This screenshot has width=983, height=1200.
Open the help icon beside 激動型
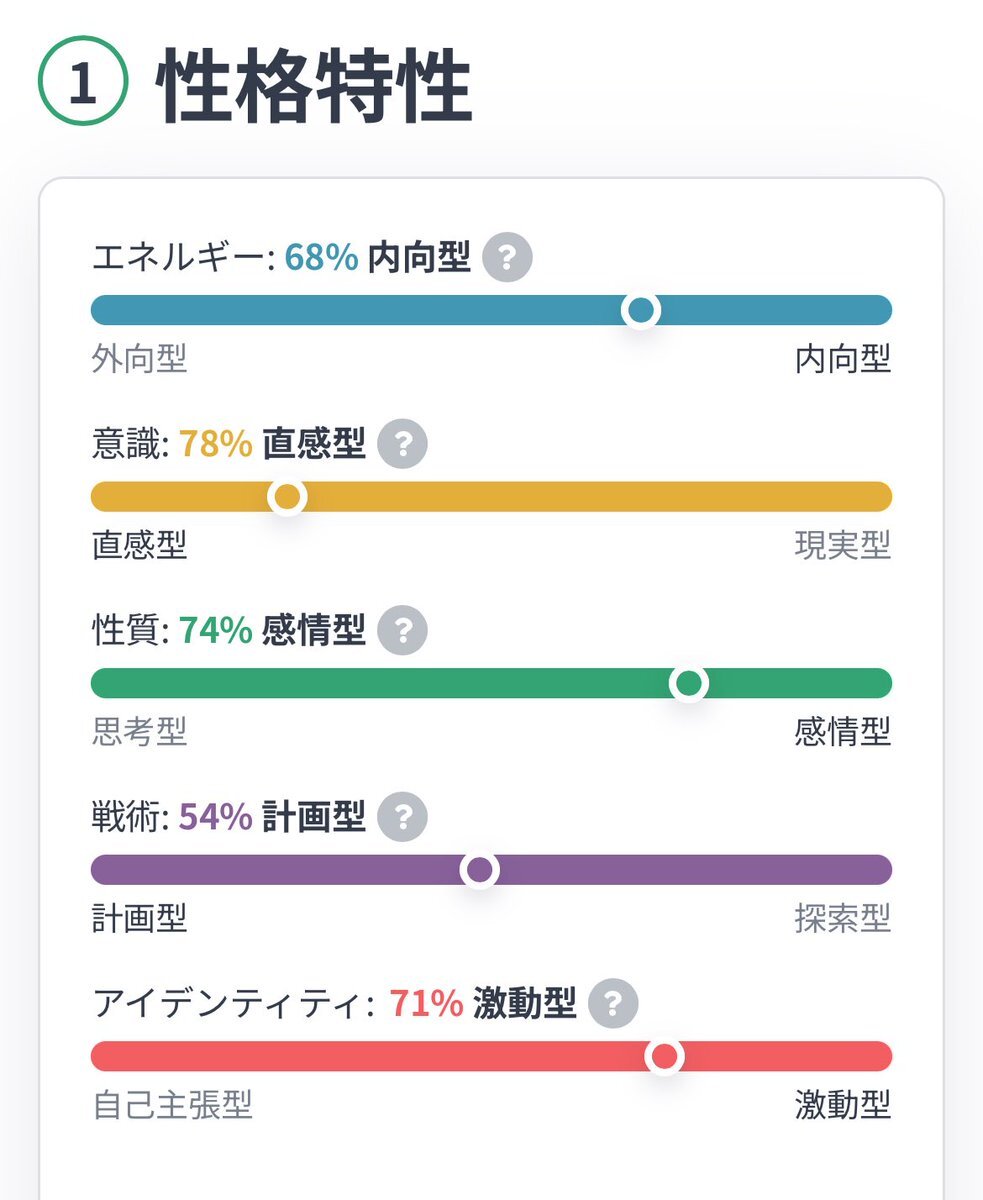tap(613, 1003)
